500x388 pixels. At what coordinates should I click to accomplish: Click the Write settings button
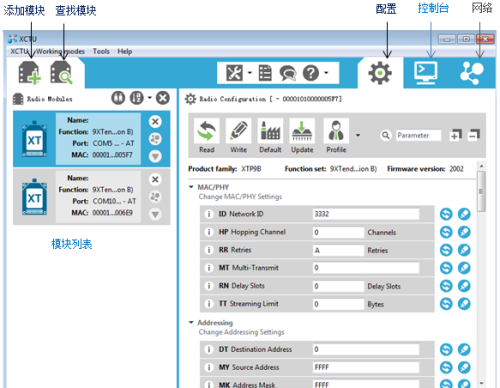[239, 136]
